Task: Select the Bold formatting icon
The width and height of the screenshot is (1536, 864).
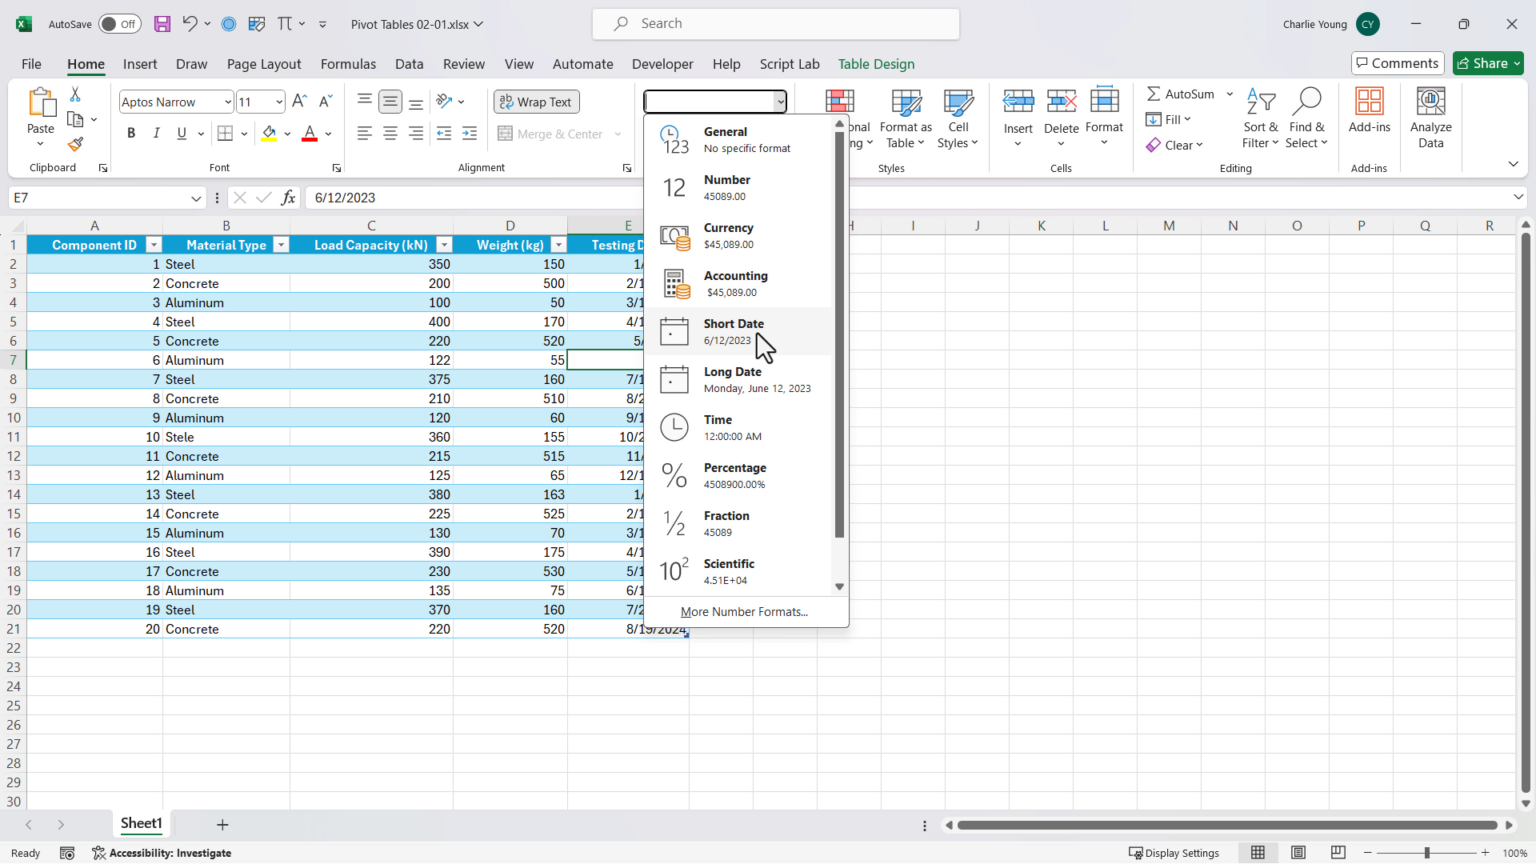Action: click(130, 132)
